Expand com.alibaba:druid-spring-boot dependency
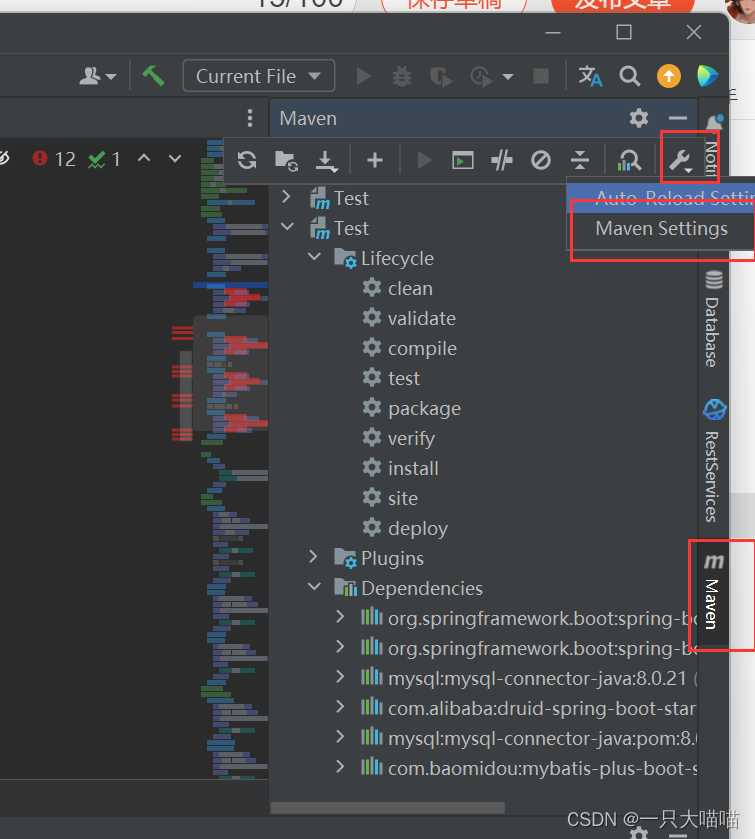The height and width of the screenshot is (839, 755). (340, 707)
